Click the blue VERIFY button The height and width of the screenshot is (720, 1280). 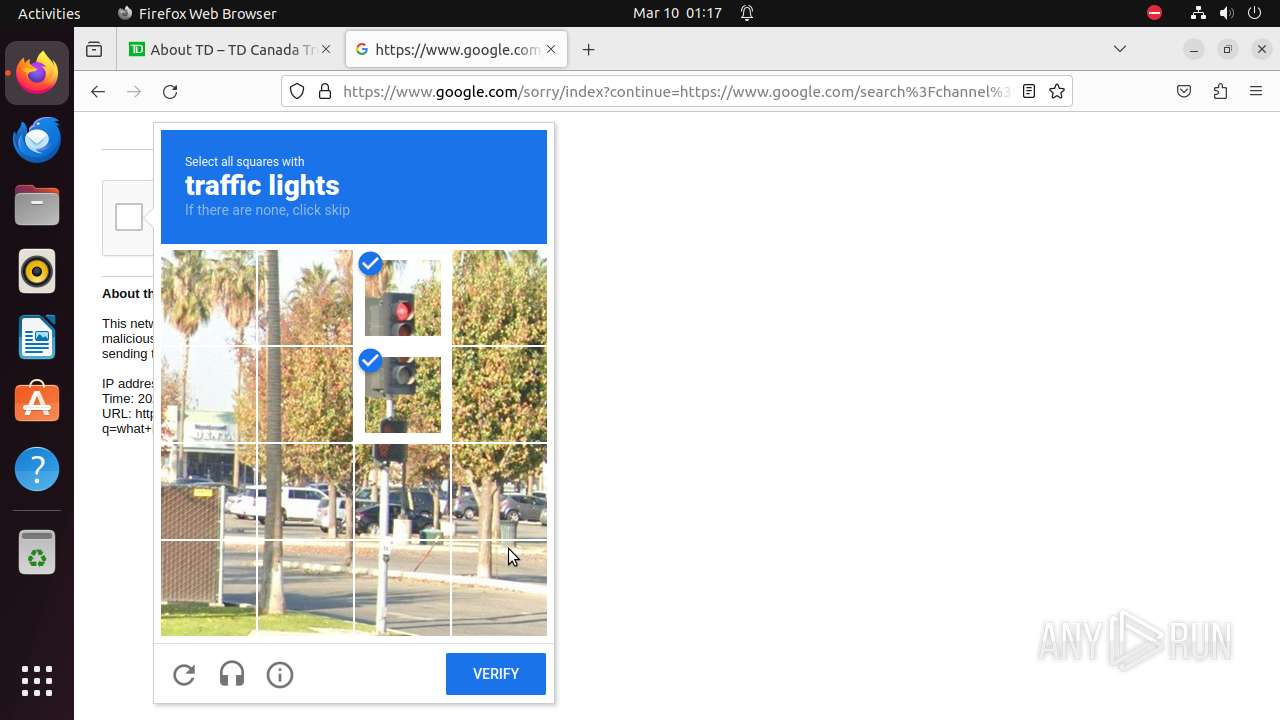496,674
